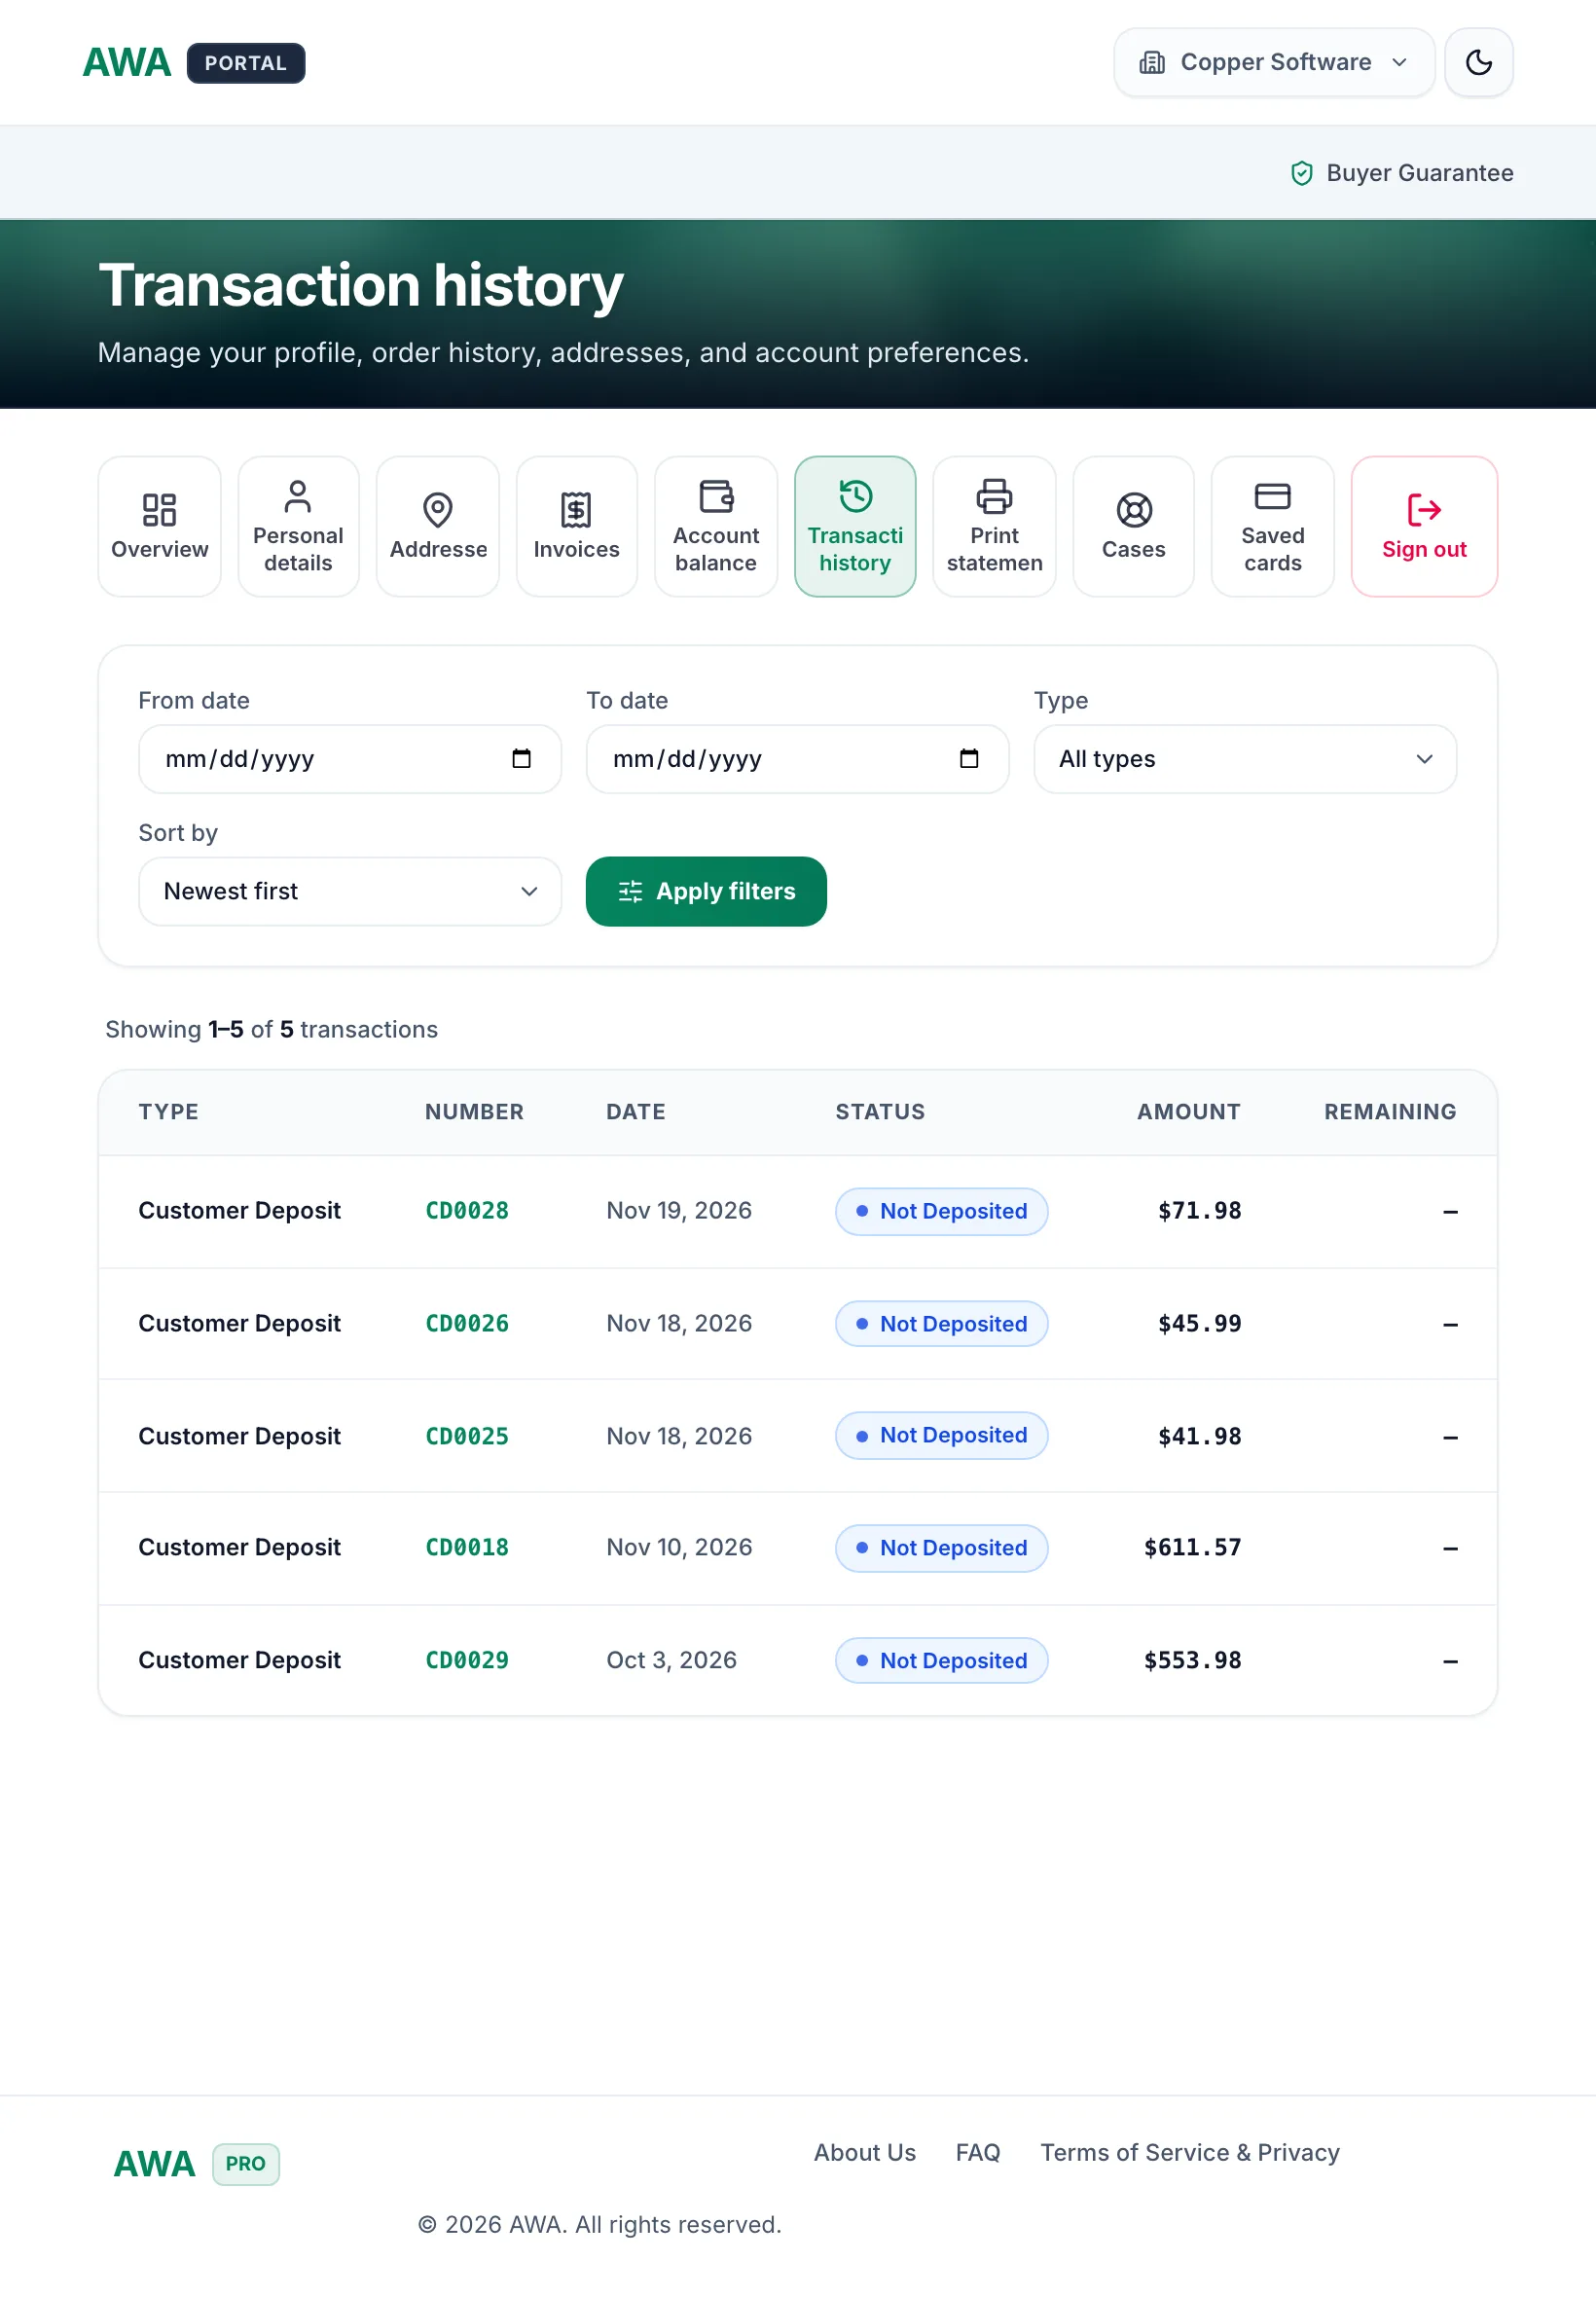Open the Invoices tab
The image size is (1596, 2297).
pos(576,527)
